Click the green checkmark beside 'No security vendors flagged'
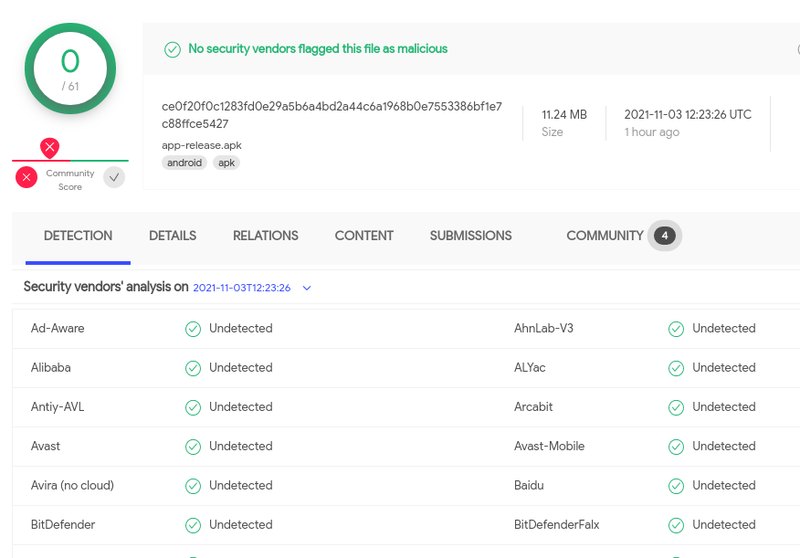 172,49
